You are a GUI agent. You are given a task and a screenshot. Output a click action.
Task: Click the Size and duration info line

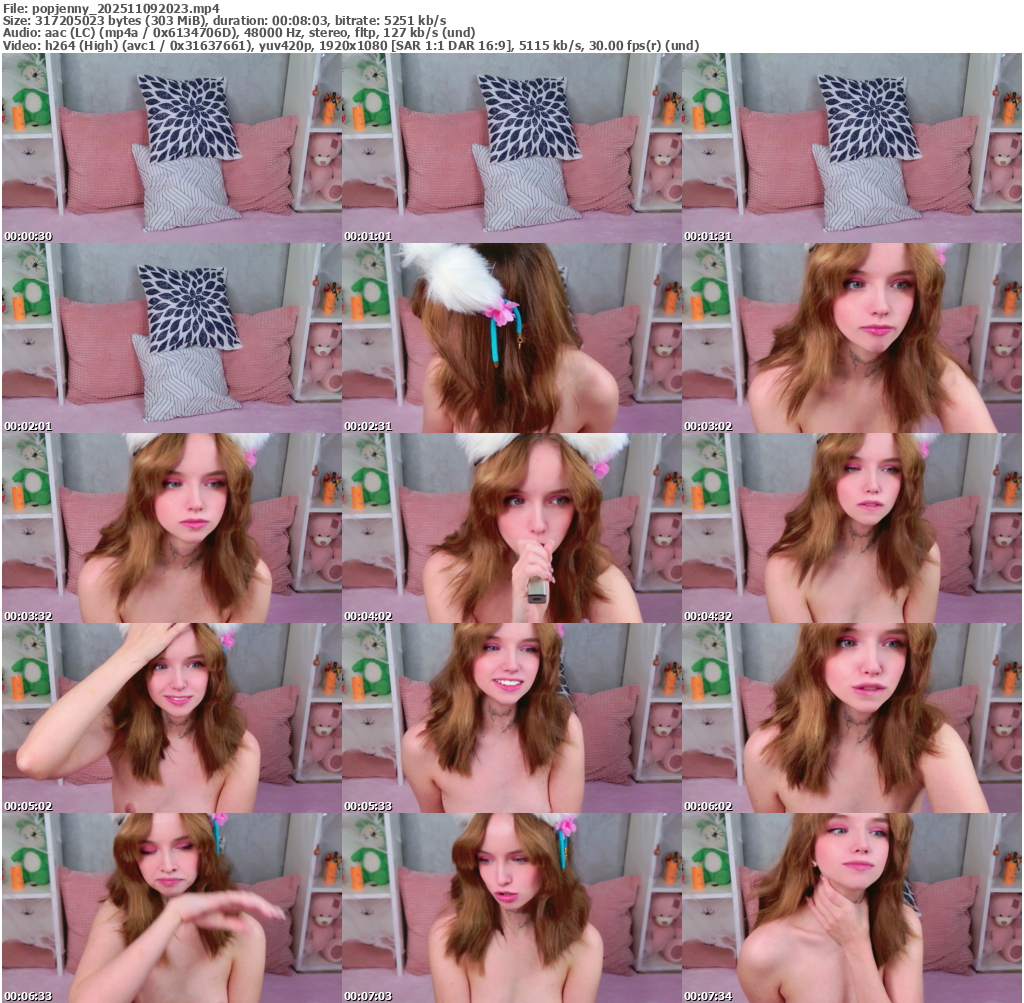click(x=225, y=20)
